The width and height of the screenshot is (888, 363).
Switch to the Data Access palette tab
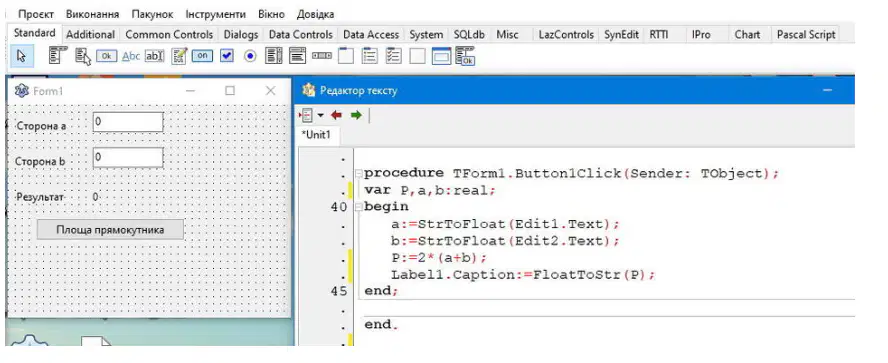coord(371,35)
